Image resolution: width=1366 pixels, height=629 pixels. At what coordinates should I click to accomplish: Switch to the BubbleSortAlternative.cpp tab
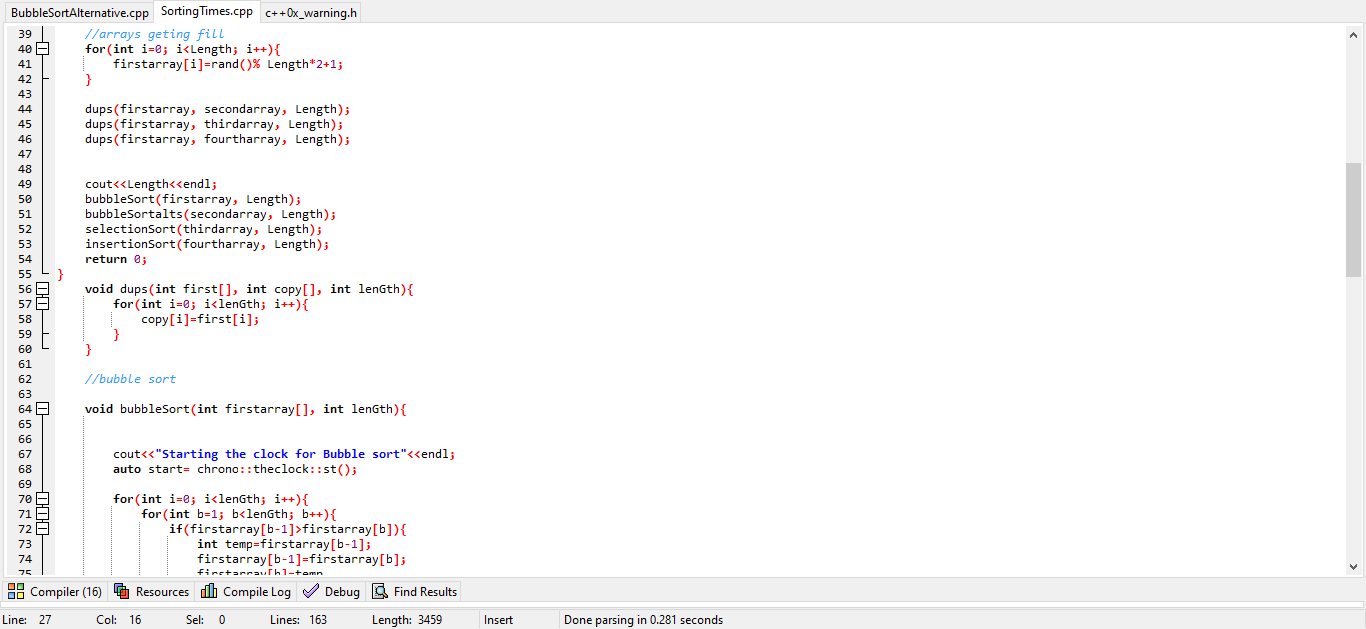click(79, 13)
